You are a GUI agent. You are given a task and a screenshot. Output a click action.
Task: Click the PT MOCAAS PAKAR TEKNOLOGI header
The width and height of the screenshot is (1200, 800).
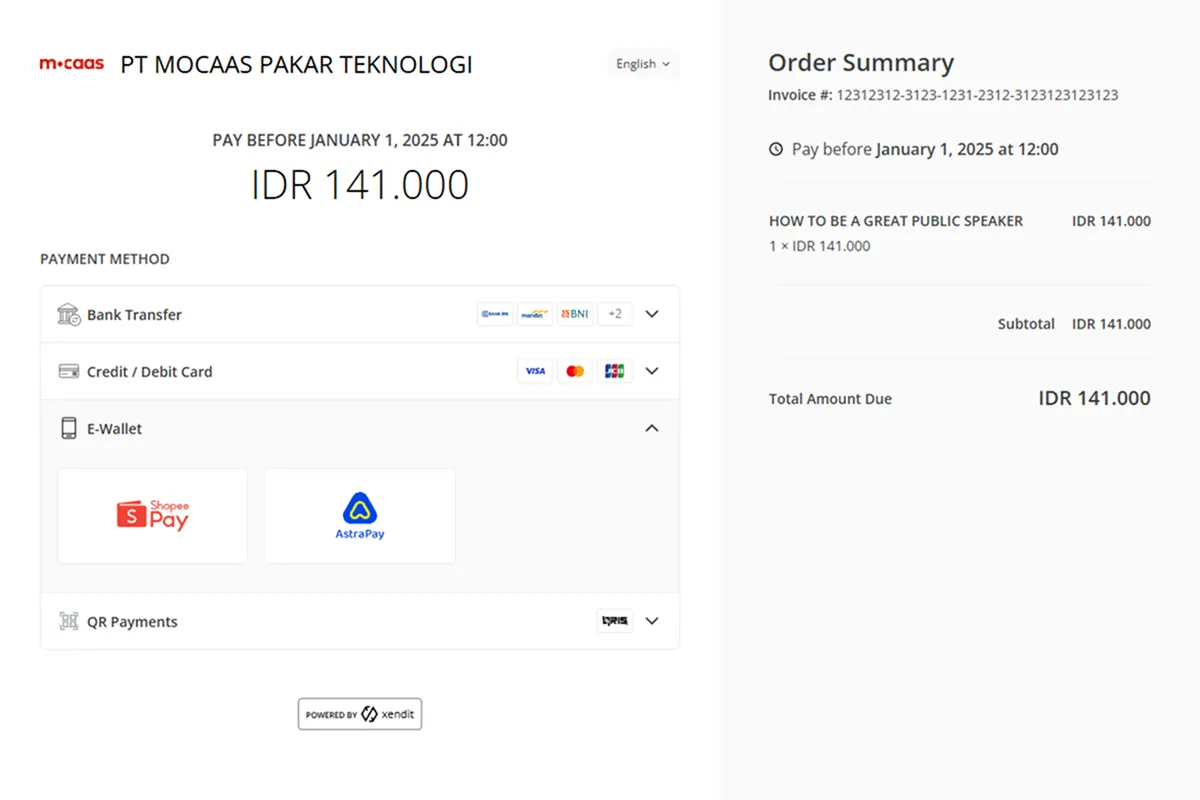(x=295, y=64)
